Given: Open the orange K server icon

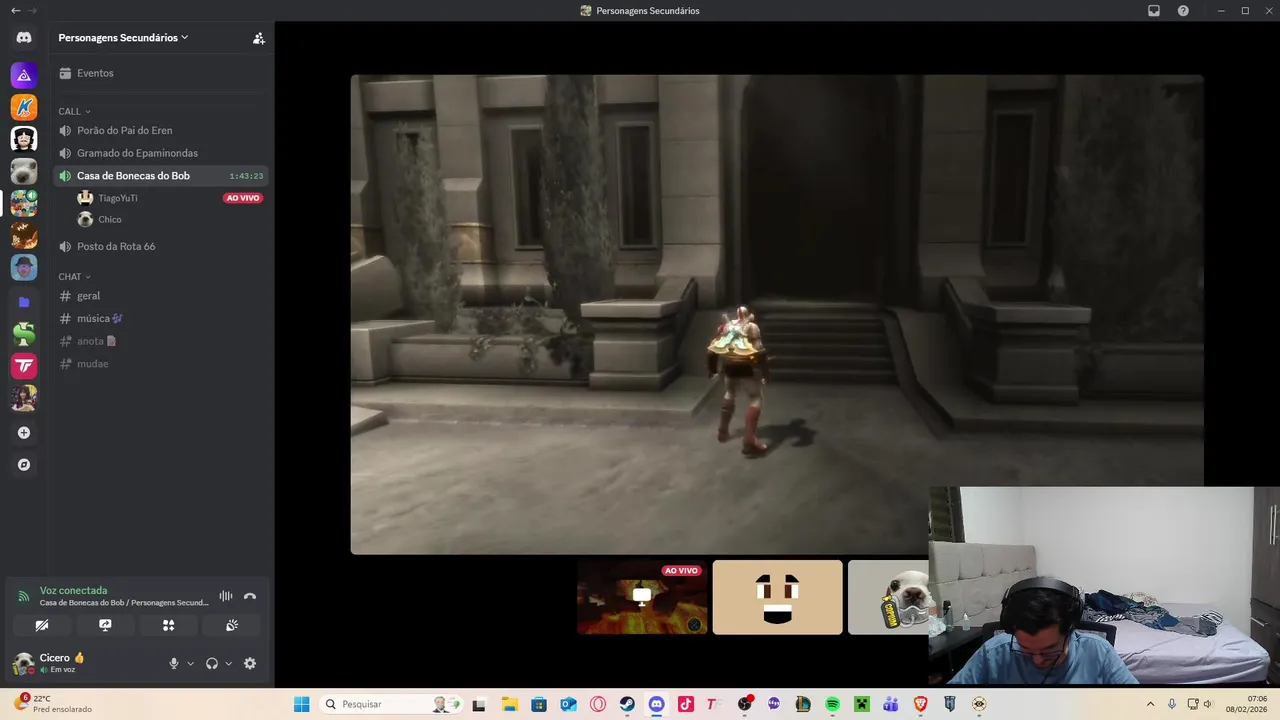Looking at the screenshot, I should coord(24,107).
